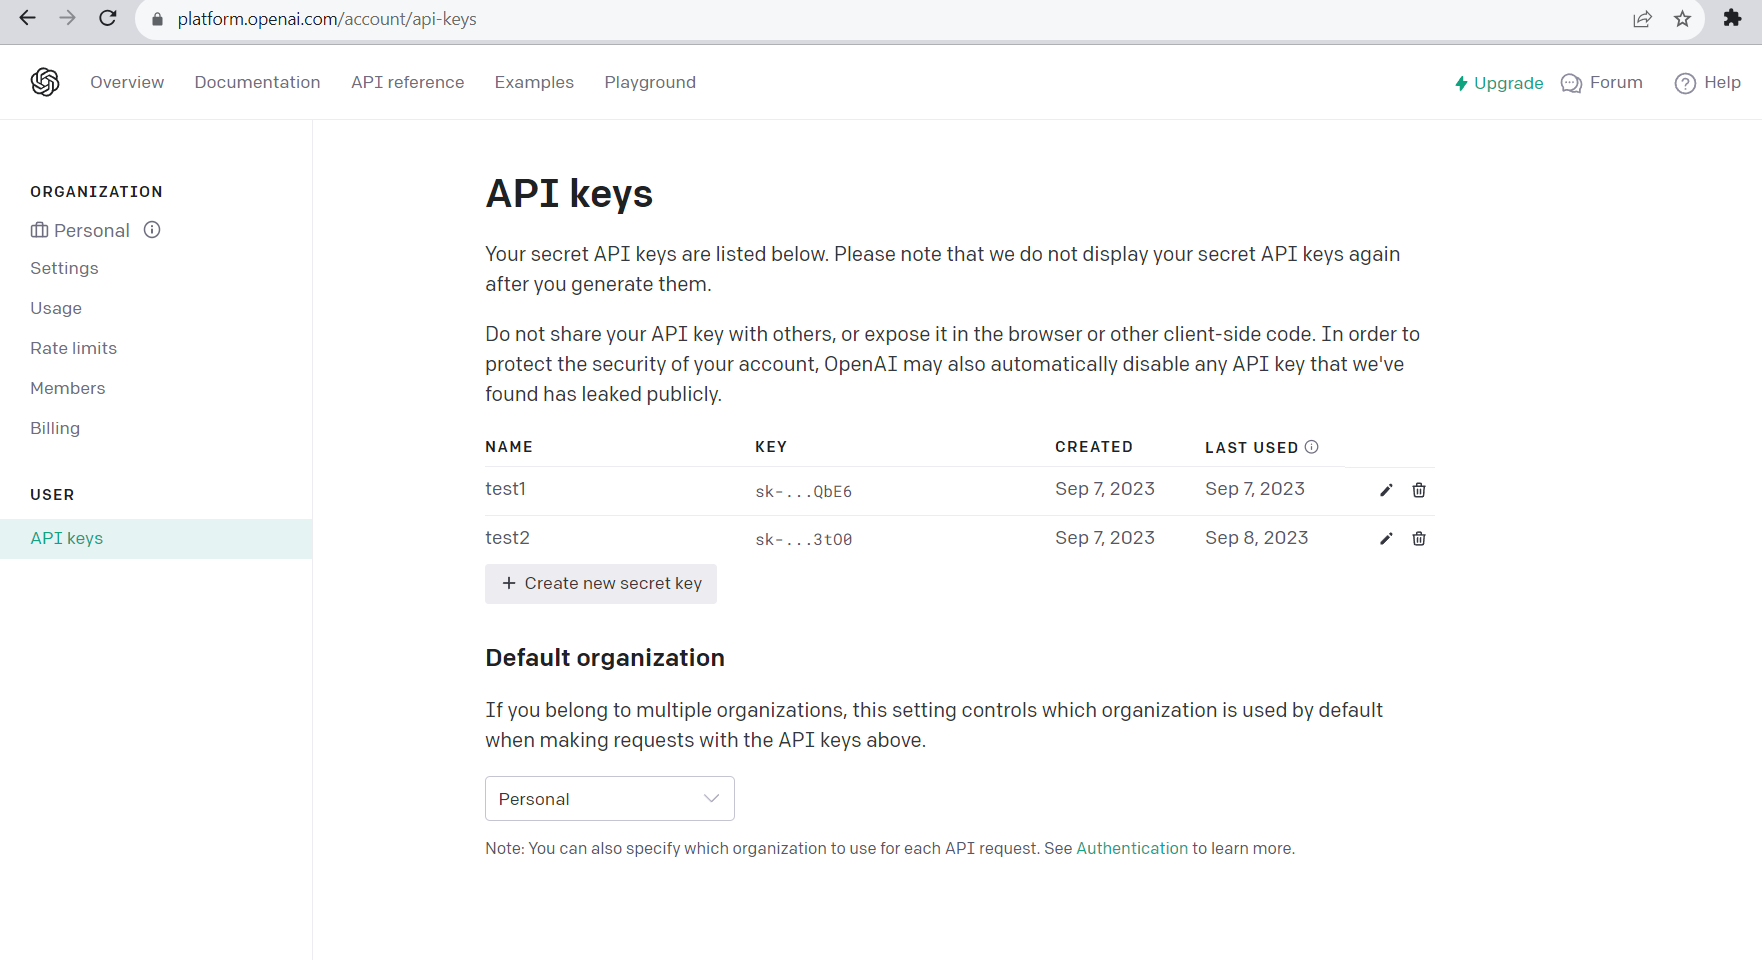
Task: Click Create new secret key button
Action: pyautogui.click(x=601, y=584)
